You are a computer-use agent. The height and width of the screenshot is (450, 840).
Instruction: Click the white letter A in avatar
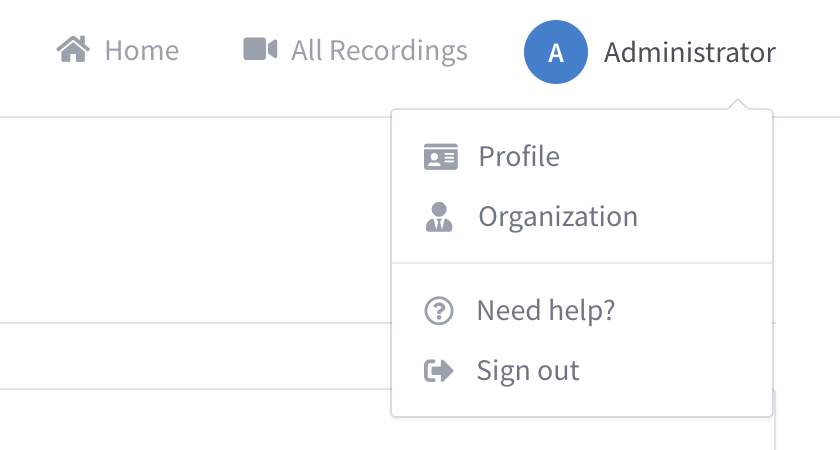pyautogui.click(x=556, y=53)
